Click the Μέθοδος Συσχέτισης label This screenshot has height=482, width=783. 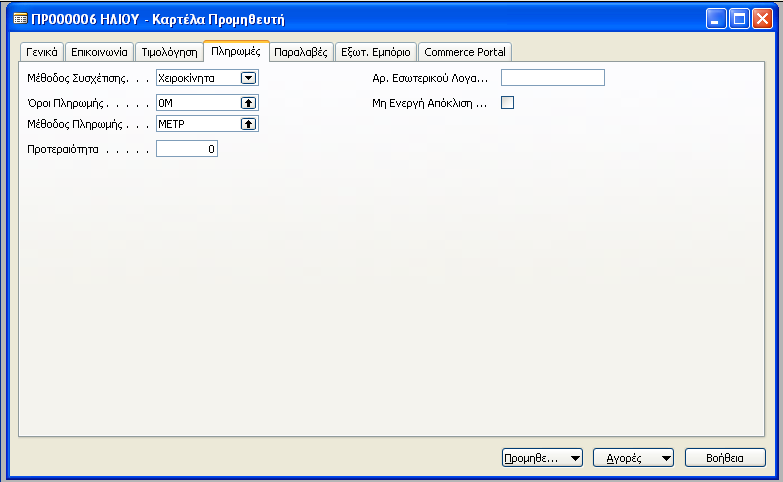(77, 78)
